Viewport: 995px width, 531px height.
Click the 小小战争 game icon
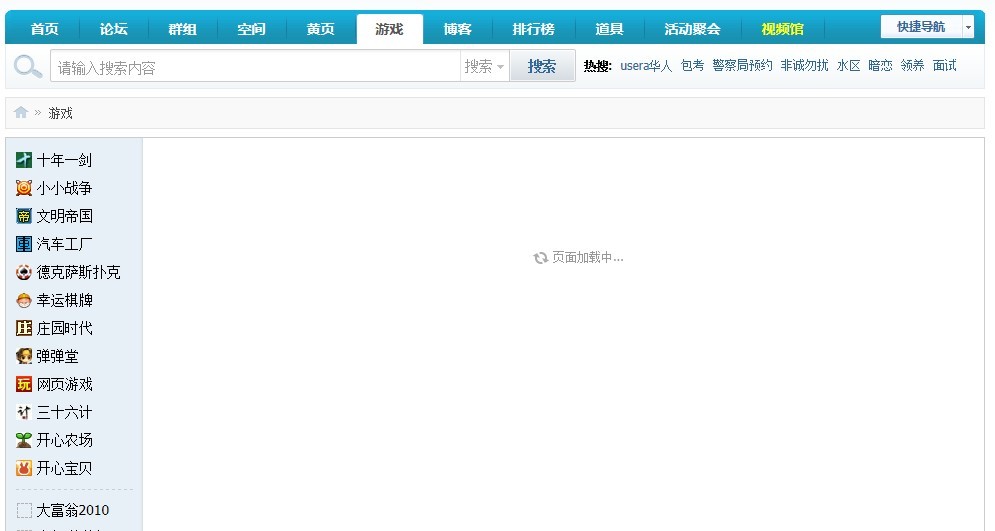(24, 188)
